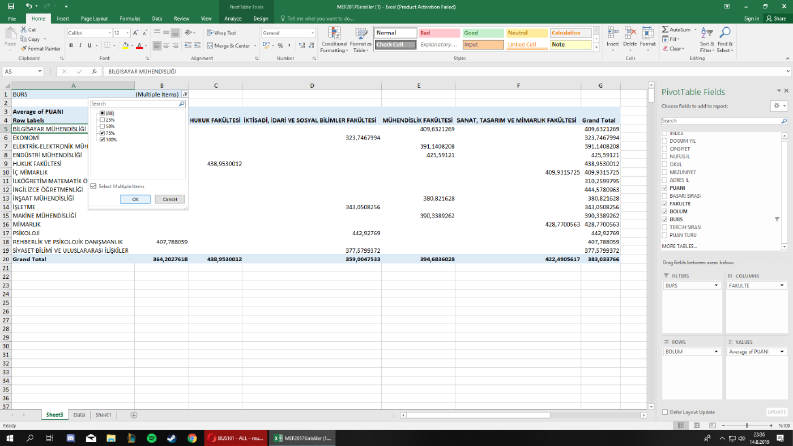Click the AutoSum sigma icon
Screen dimensions: 793x446
665,30
